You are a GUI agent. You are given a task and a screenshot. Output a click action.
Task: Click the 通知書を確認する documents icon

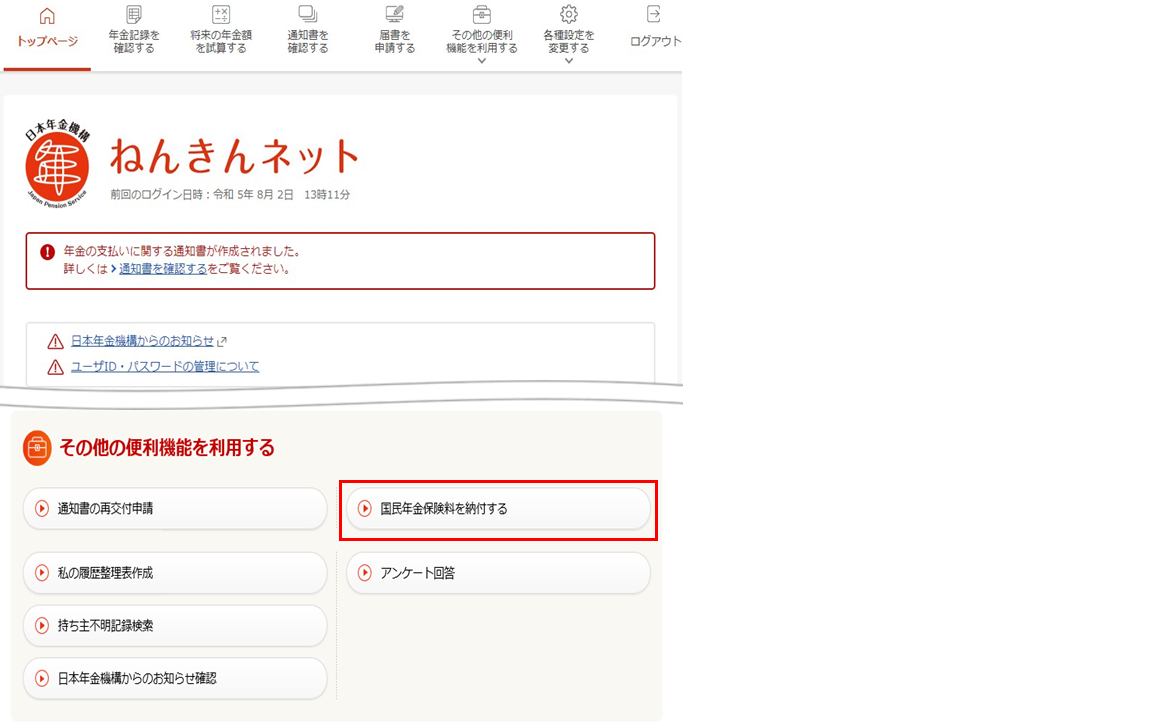click(307, 15)
